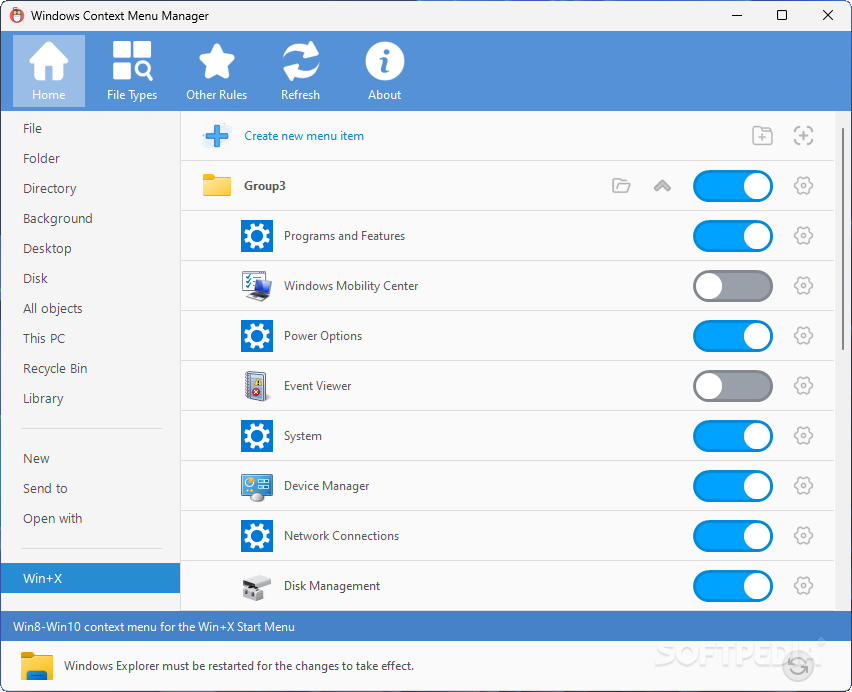Open the Other Rules star section
The height and width of the screenshot is (692, 852).
pos(216,71)
